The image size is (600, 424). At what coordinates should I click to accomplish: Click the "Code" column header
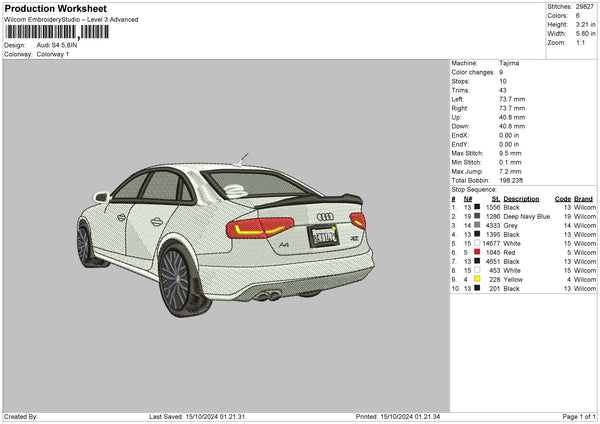tap(562, 199)
